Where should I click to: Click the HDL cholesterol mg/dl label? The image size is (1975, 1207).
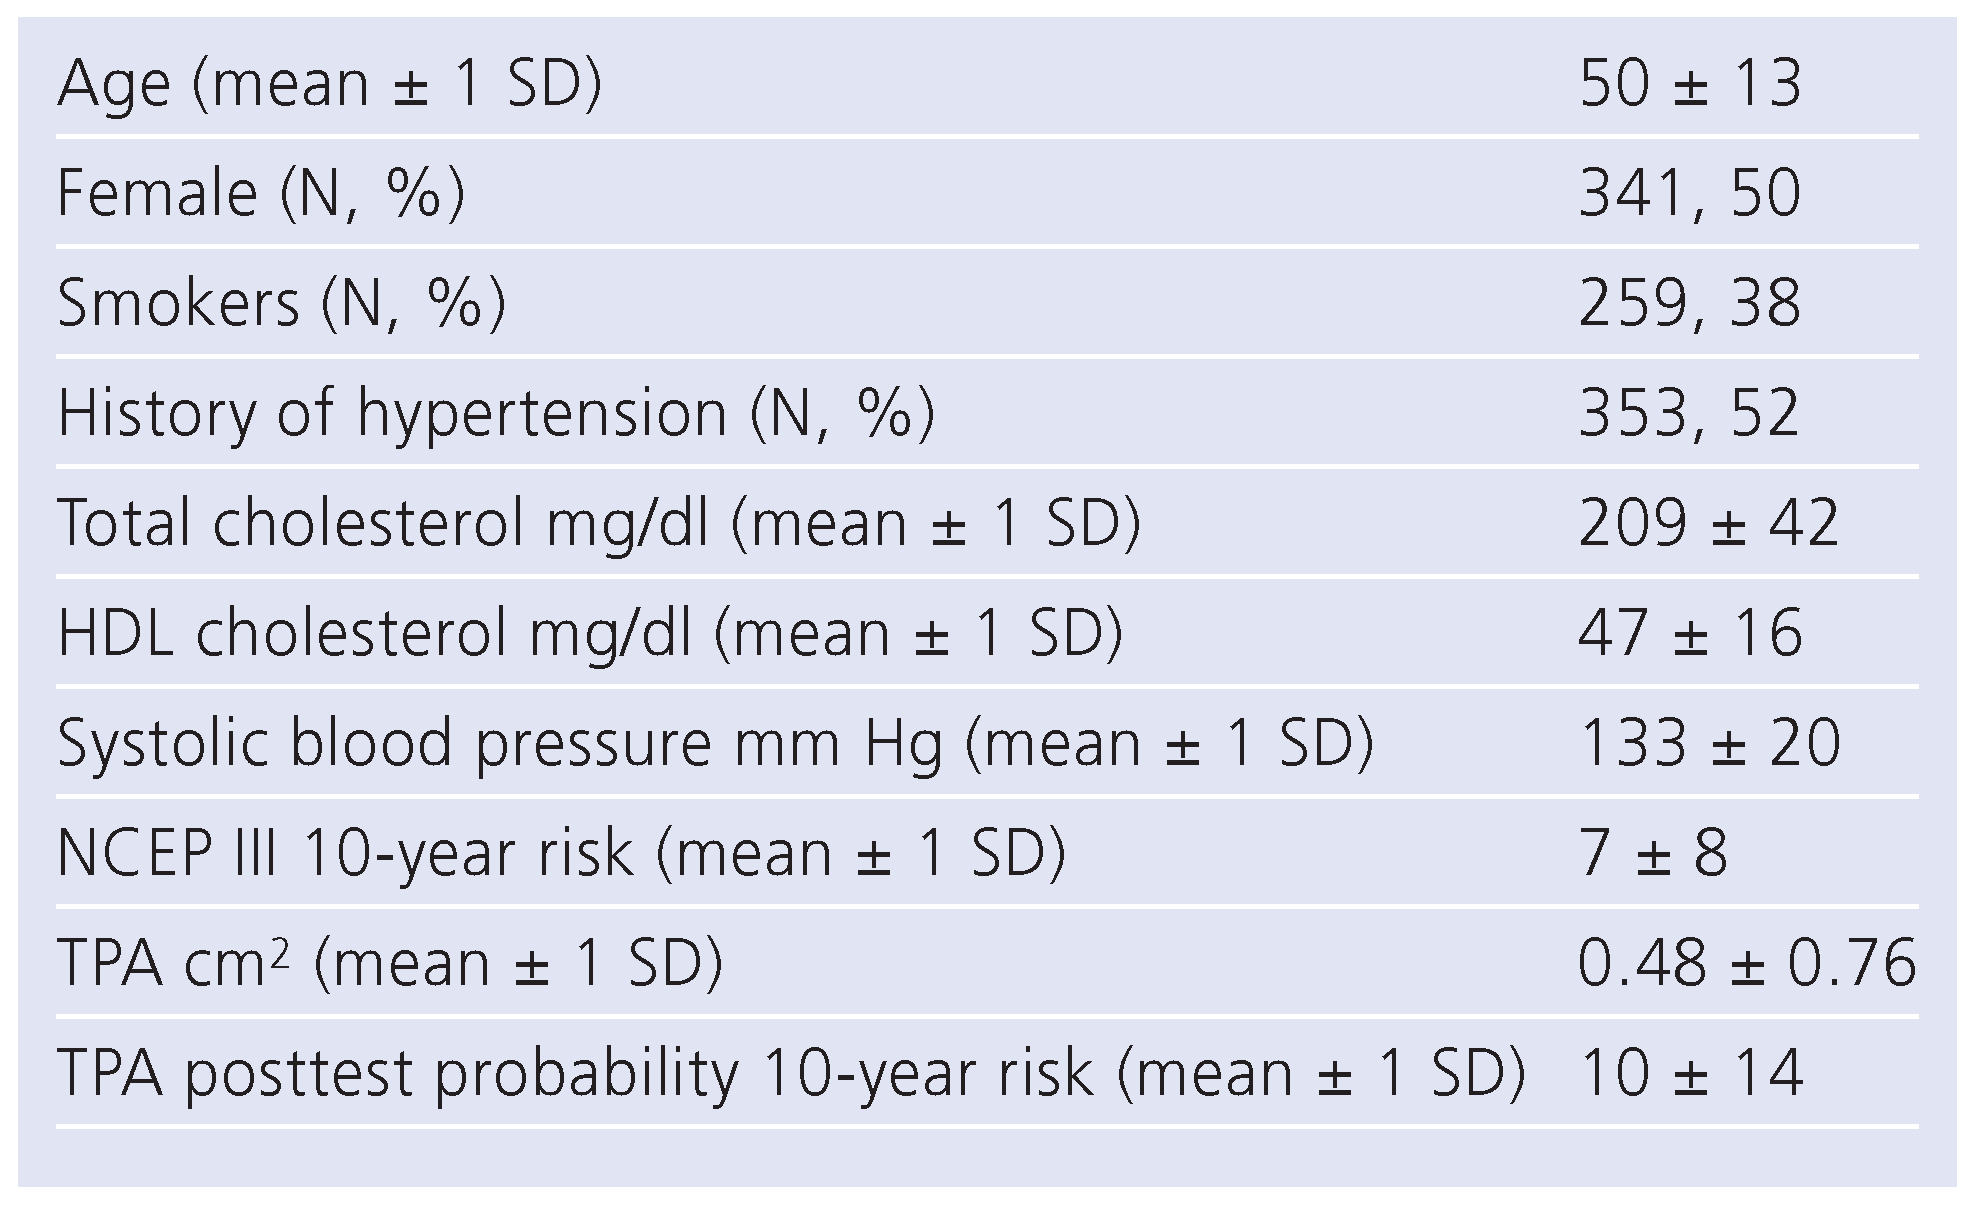tap(590, 633)
